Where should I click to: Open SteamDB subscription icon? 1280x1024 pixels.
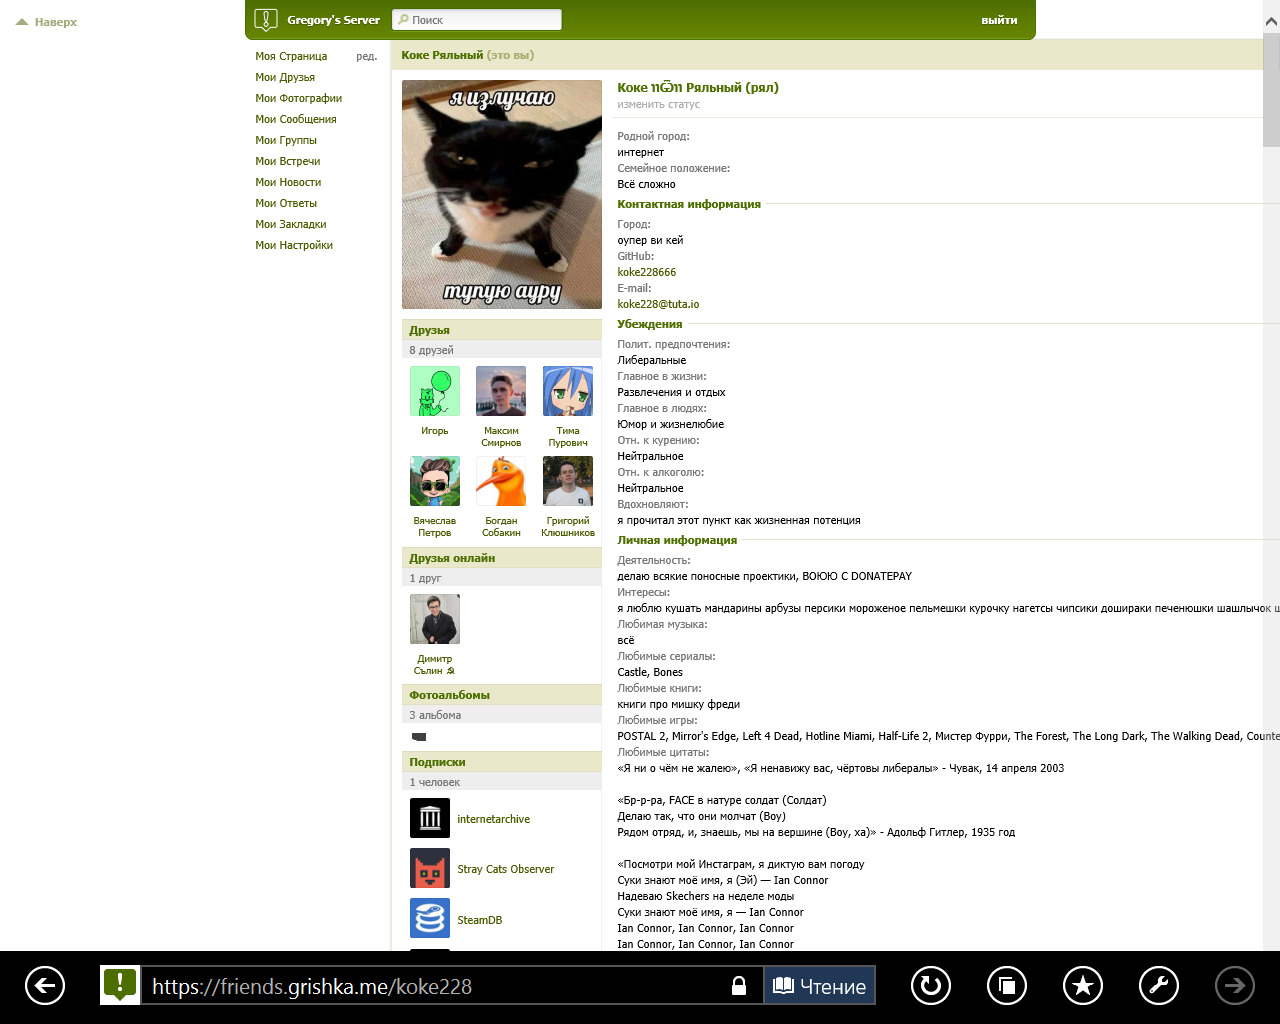coord(430,919)
